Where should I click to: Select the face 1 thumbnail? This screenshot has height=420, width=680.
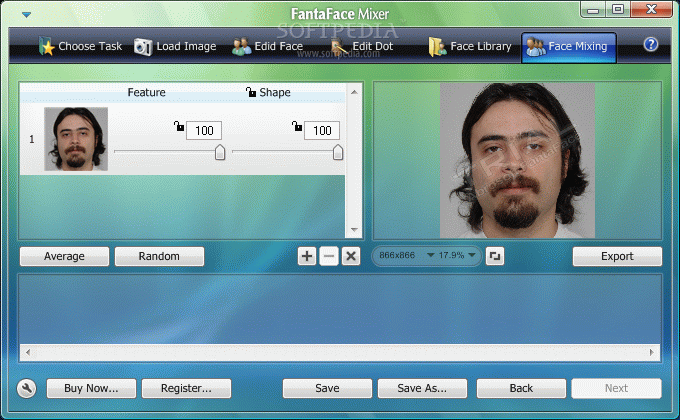(x=76, y=139)
